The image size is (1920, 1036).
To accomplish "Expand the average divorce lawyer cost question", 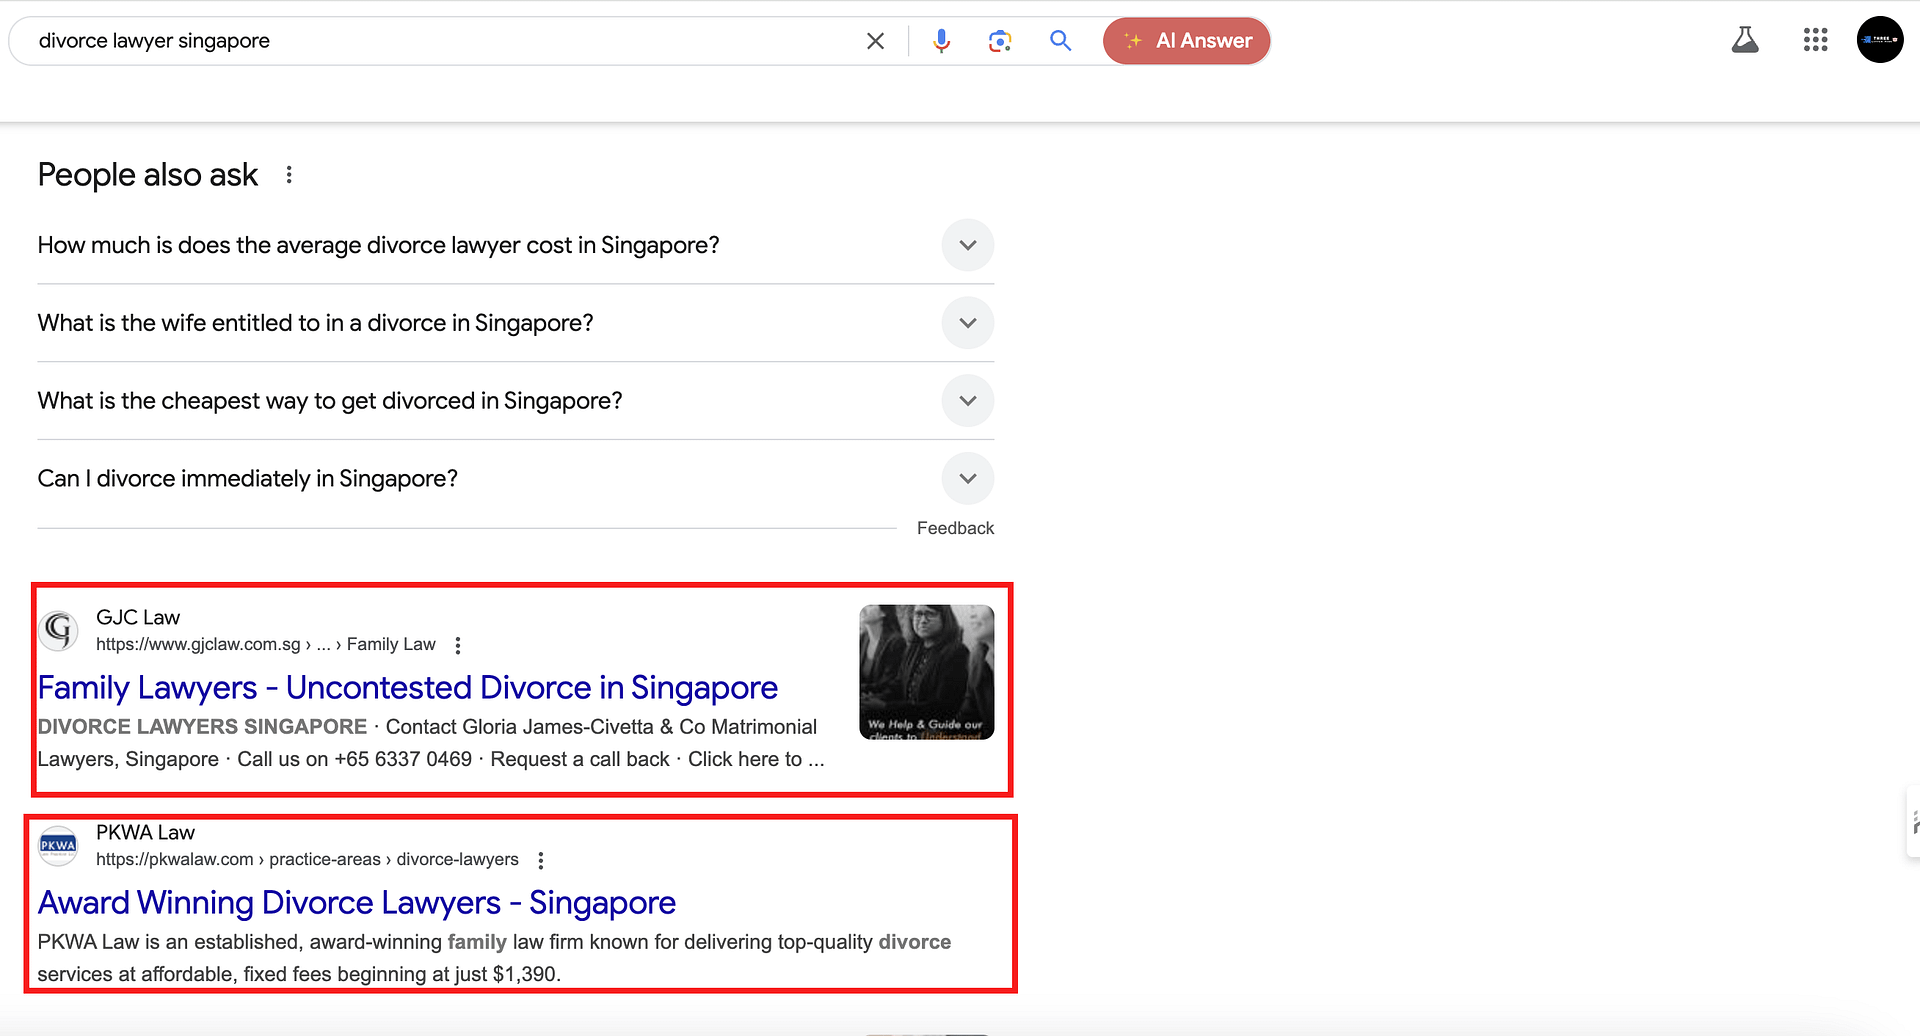I will point(967,245).
